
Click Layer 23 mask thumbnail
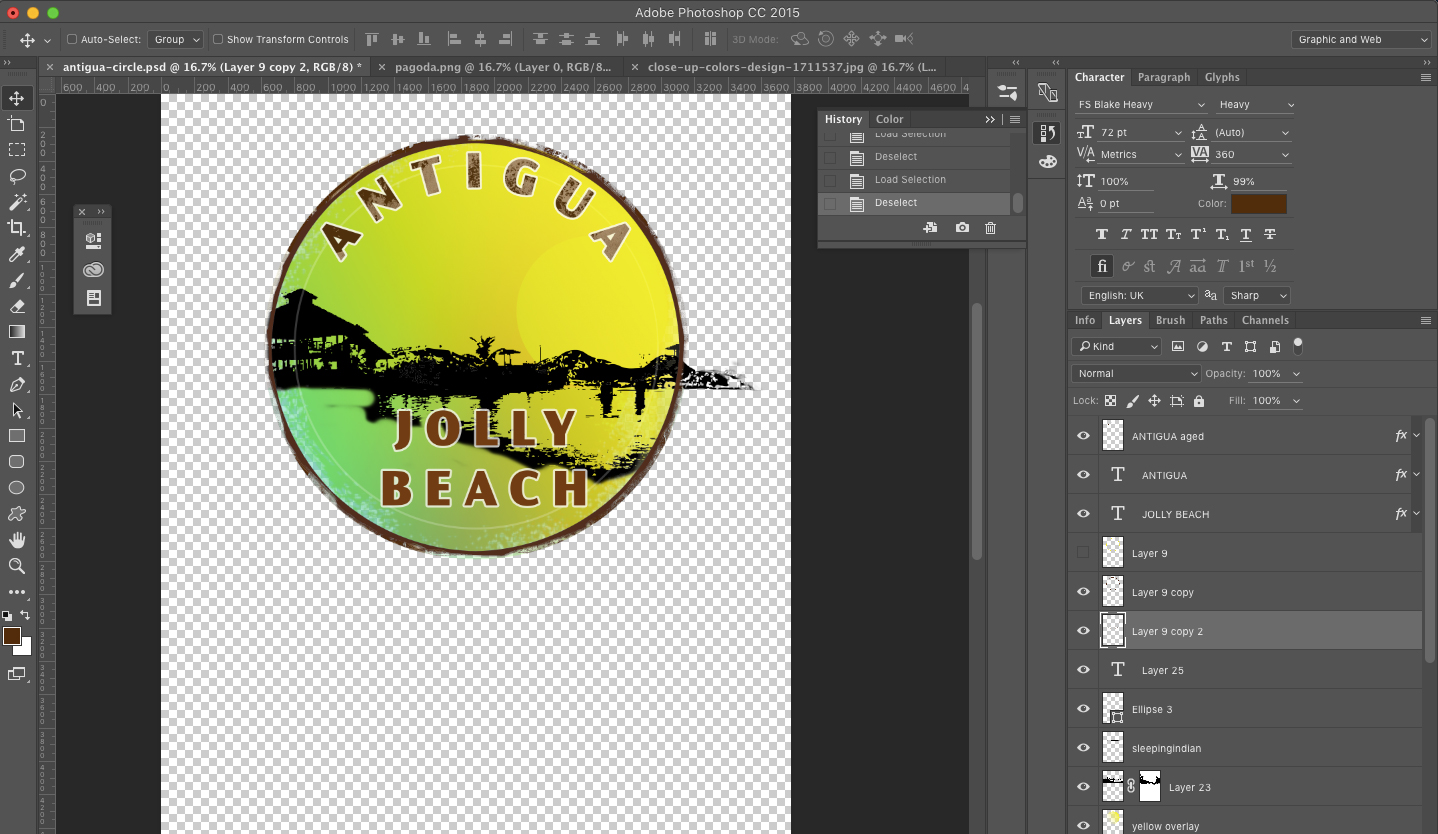point(1150,787)
